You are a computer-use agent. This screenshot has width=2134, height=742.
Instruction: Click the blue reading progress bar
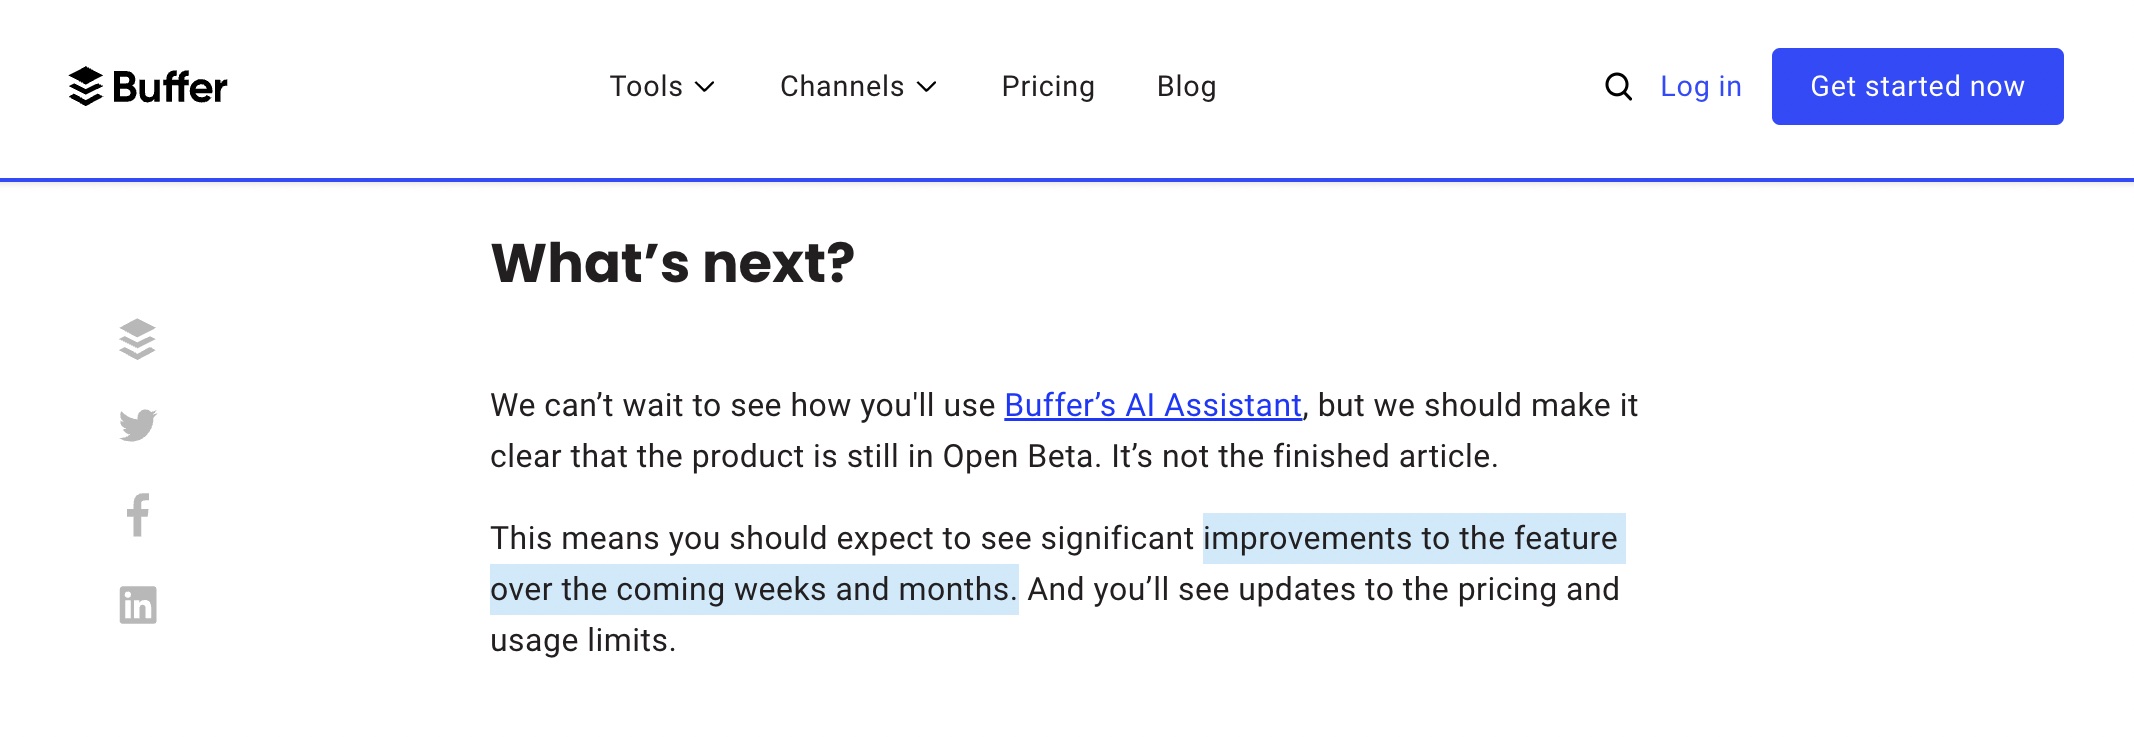[x=1066, y=180]
